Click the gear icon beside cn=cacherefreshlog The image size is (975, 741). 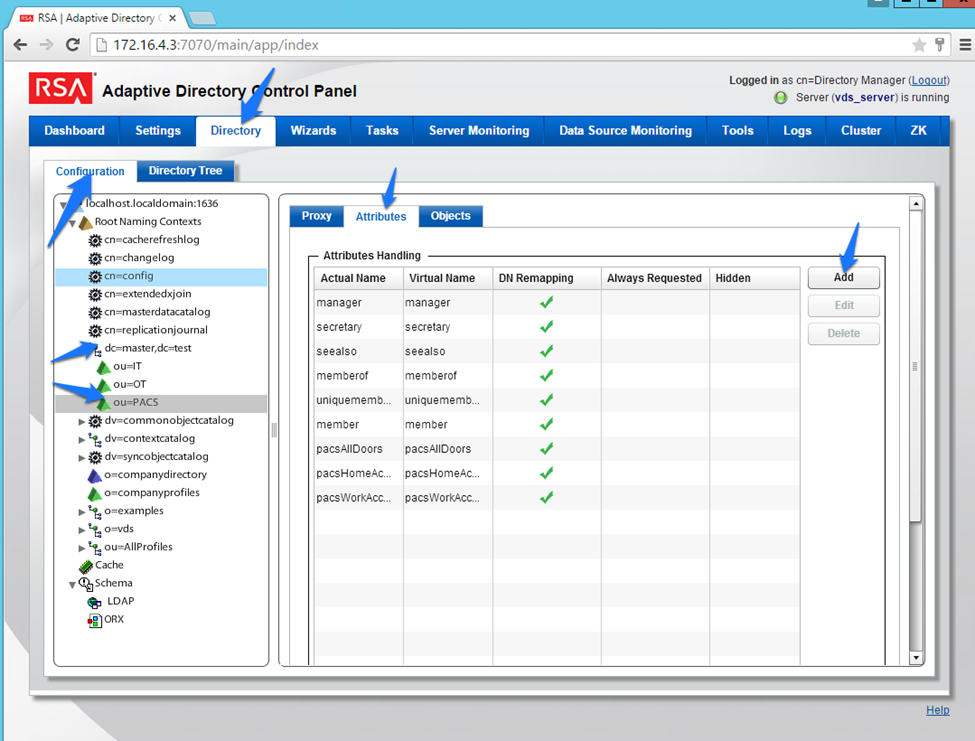pyautogui.click(x=95, y=240)
